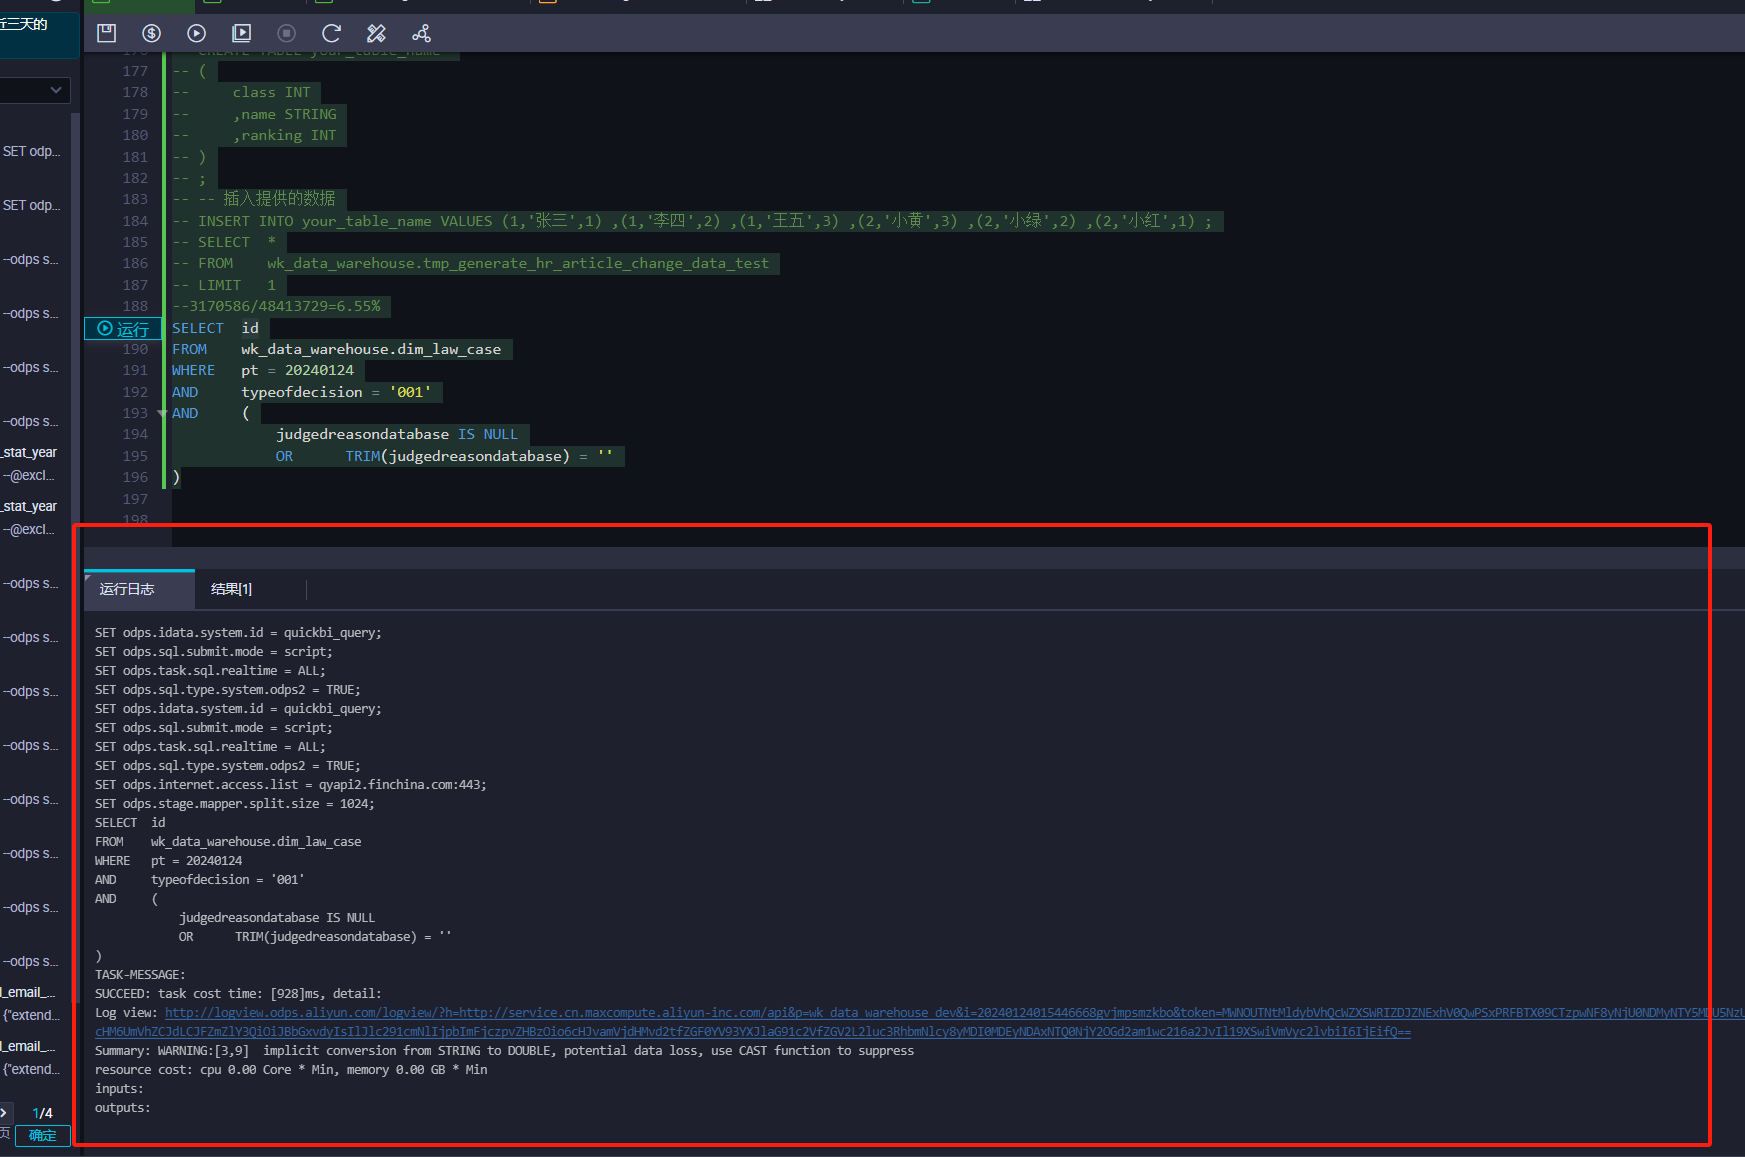Click 'WHERE pt = 20240124' in the log

pos(168,861)
